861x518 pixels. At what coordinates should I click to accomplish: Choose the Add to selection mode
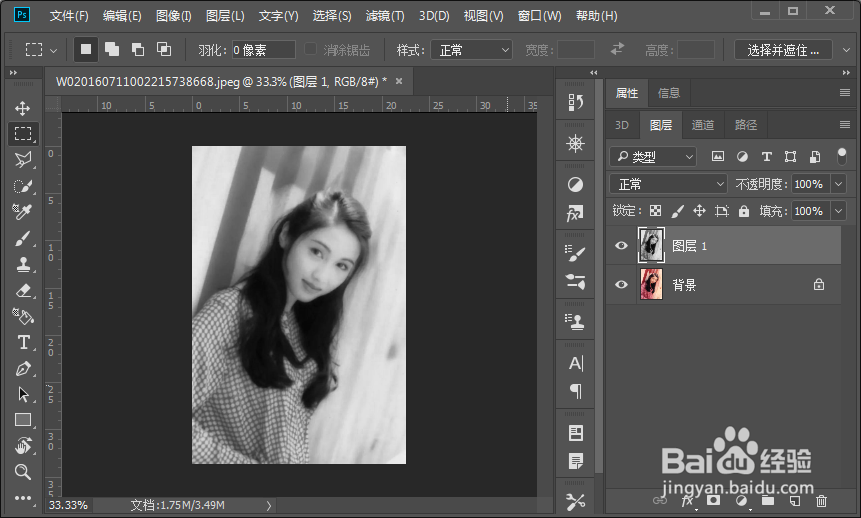point(112,49)
